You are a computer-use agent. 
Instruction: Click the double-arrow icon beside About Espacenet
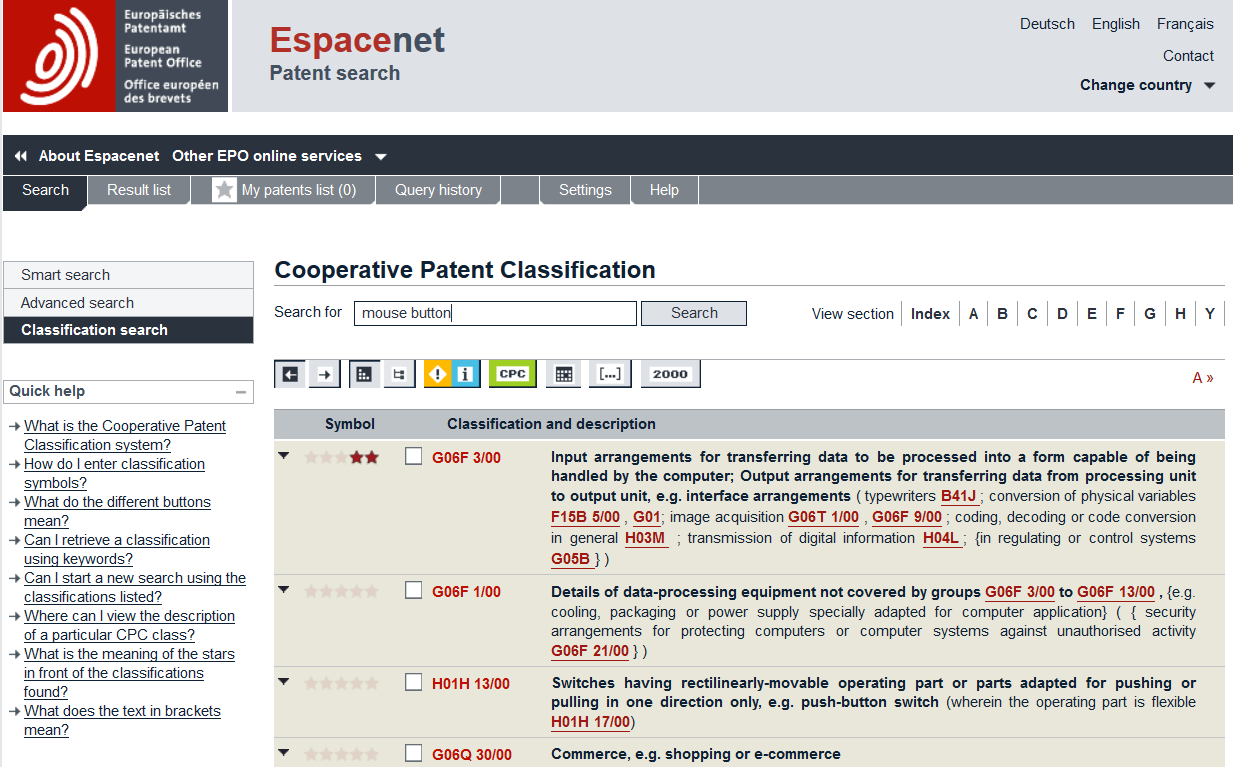click(x=21, y=156)
